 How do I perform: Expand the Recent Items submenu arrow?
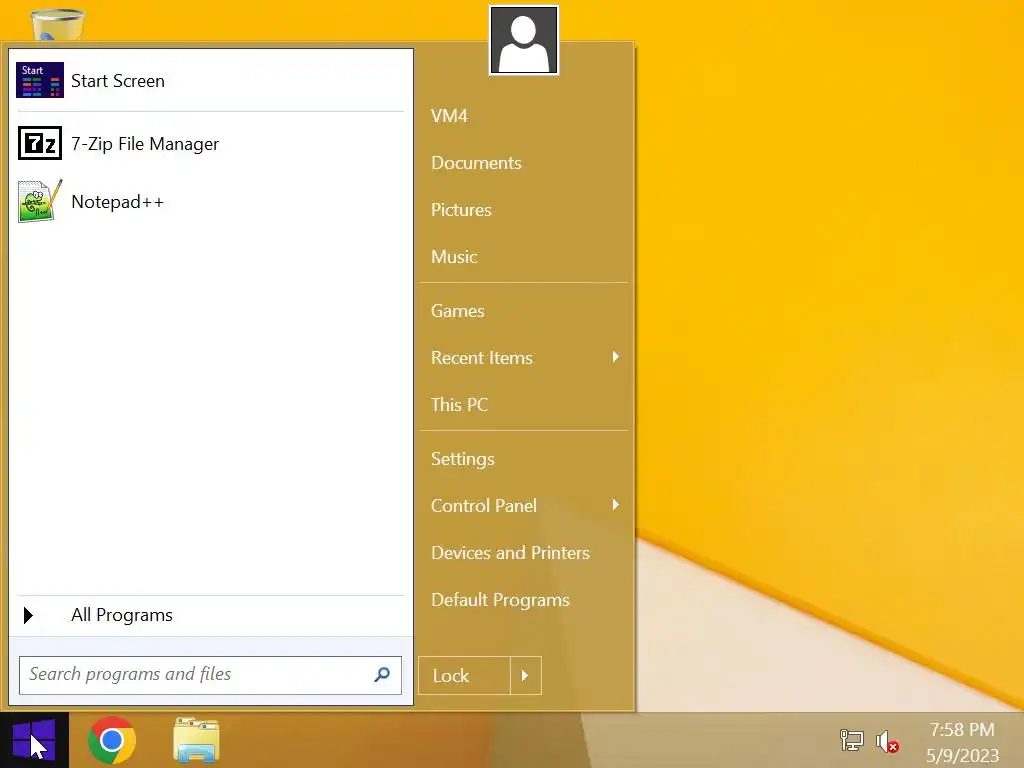point(615,357)
